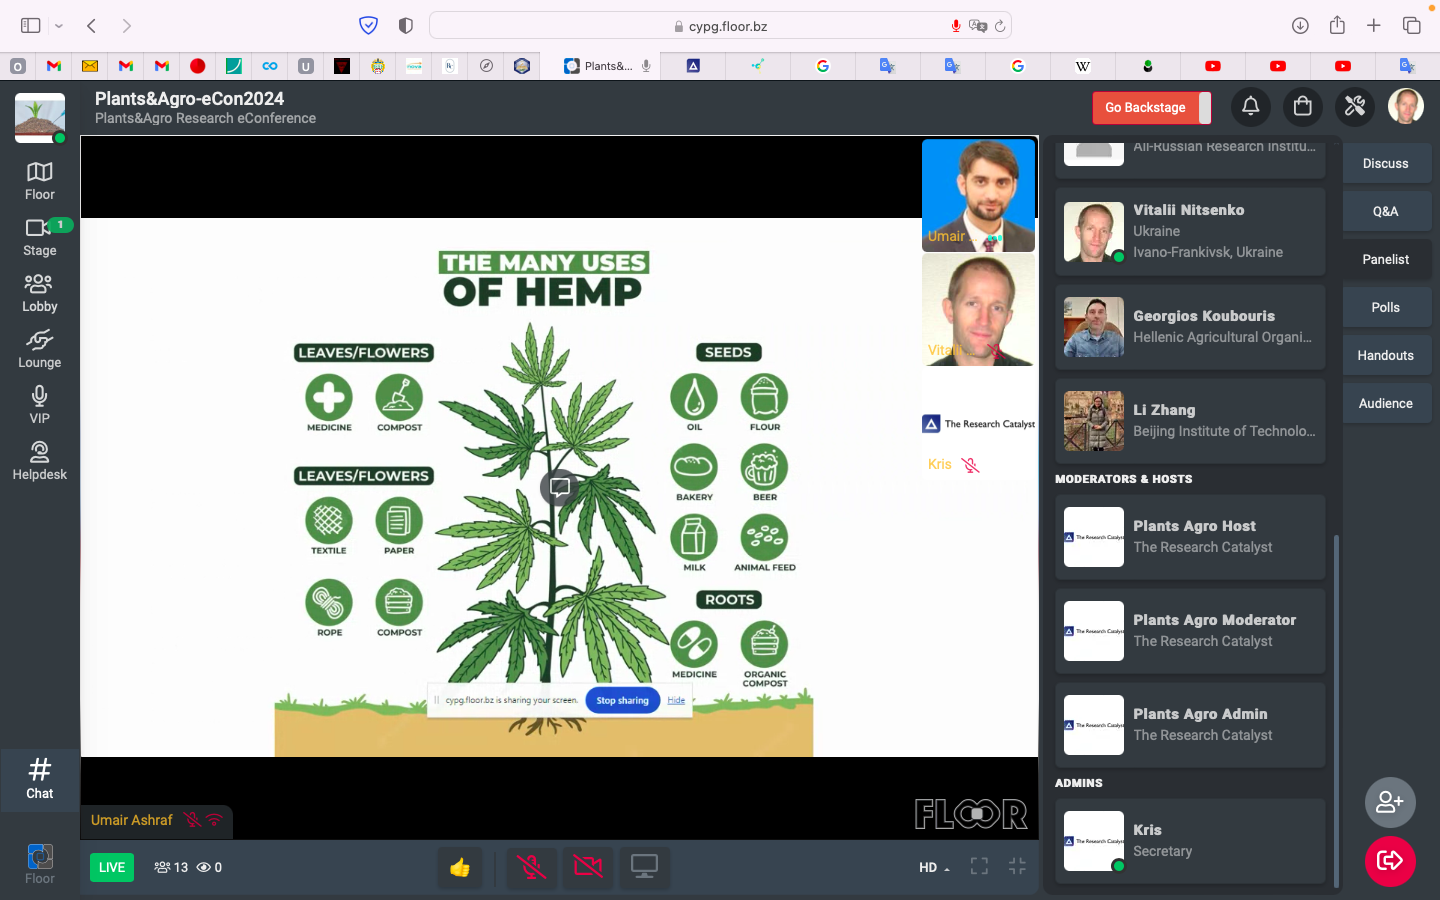The width and height of the screenshot is (1440, 900).
Task: Click the viewers eye count
Action: pos(209,867)
